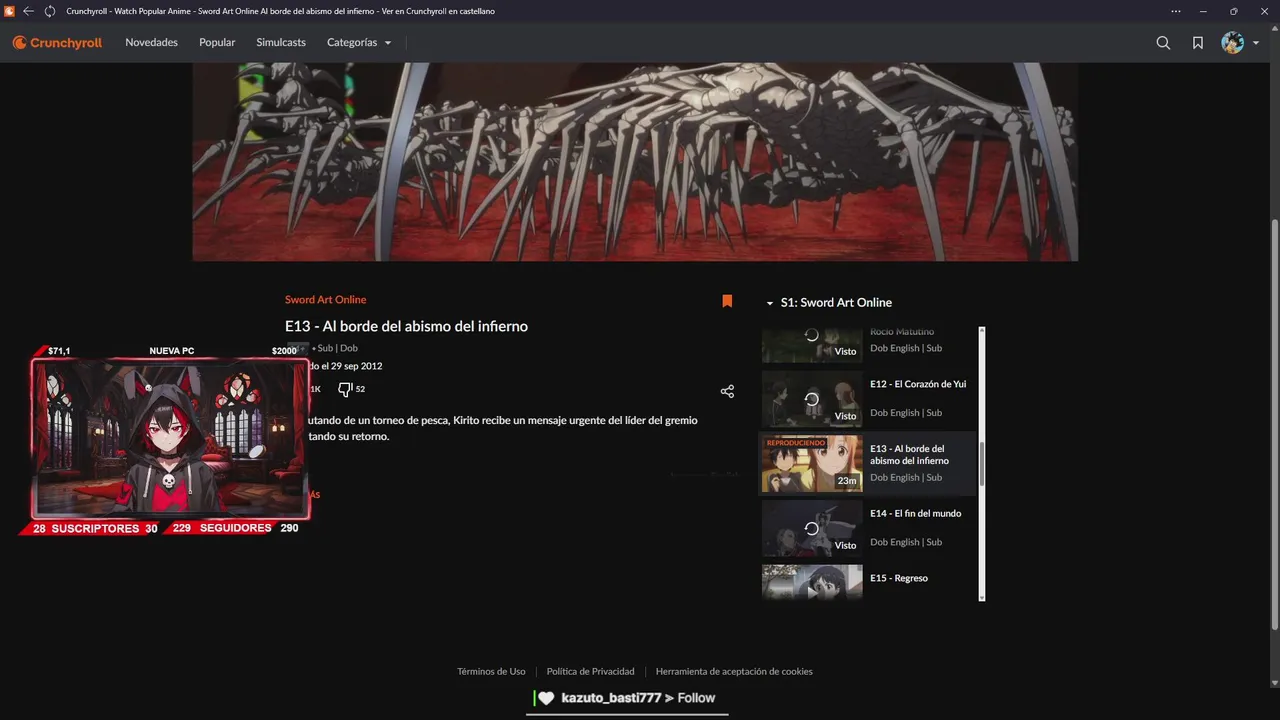Screen dimensions: 1280x720
Task: Open the watchlist bookmark in navbar
Action: pos(1197,43)
